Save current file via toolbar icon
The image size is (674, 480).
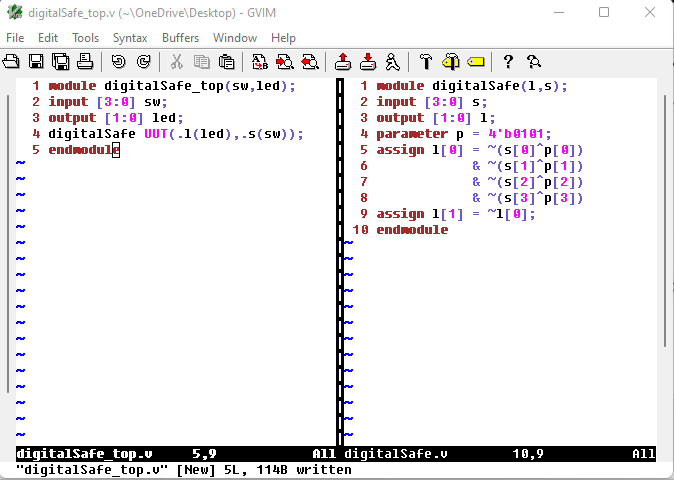coord(36,62)
